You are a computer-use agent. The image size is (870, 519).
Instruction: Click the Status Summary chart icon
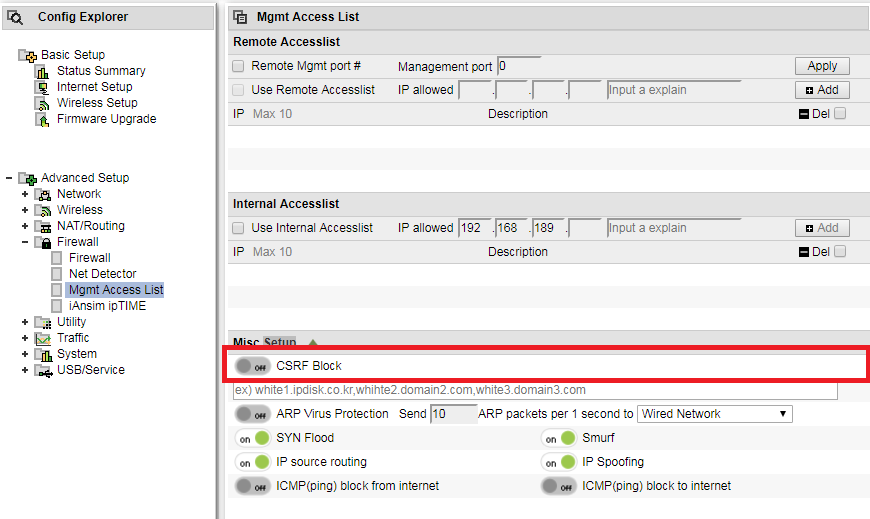[43, 72]
